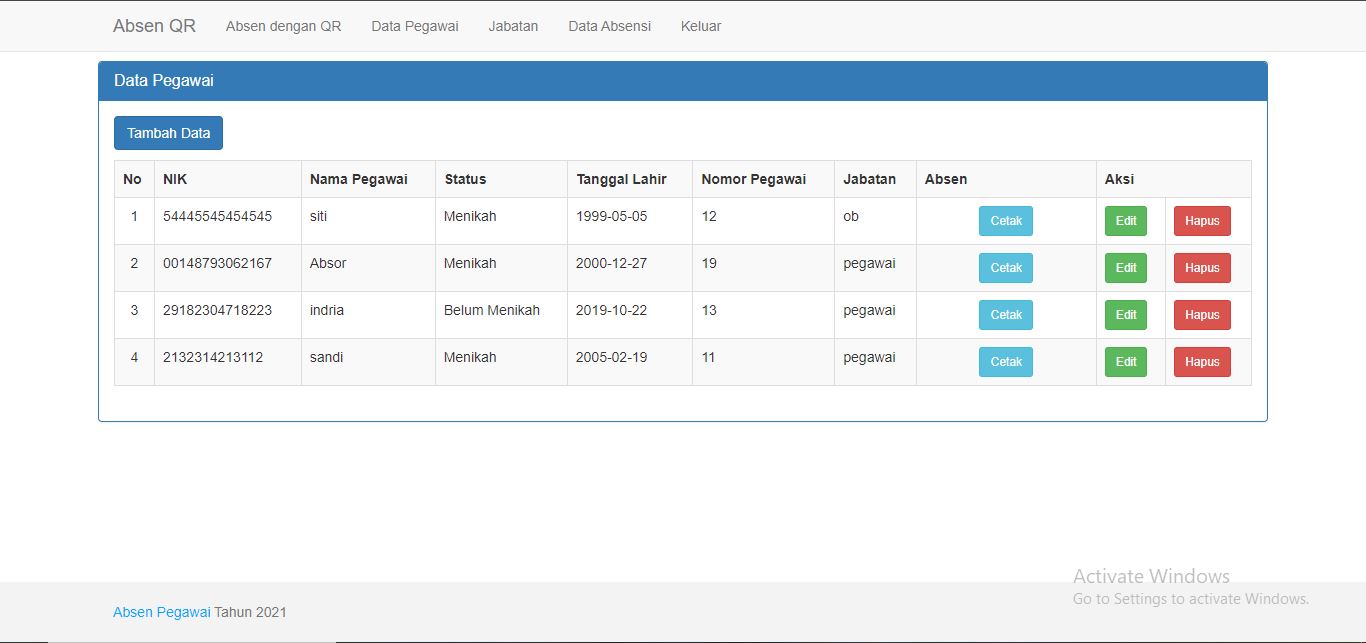1366x643 pixels.
Task: Print QR for indria using Cetak
Action: click(x=1005, y=315)
